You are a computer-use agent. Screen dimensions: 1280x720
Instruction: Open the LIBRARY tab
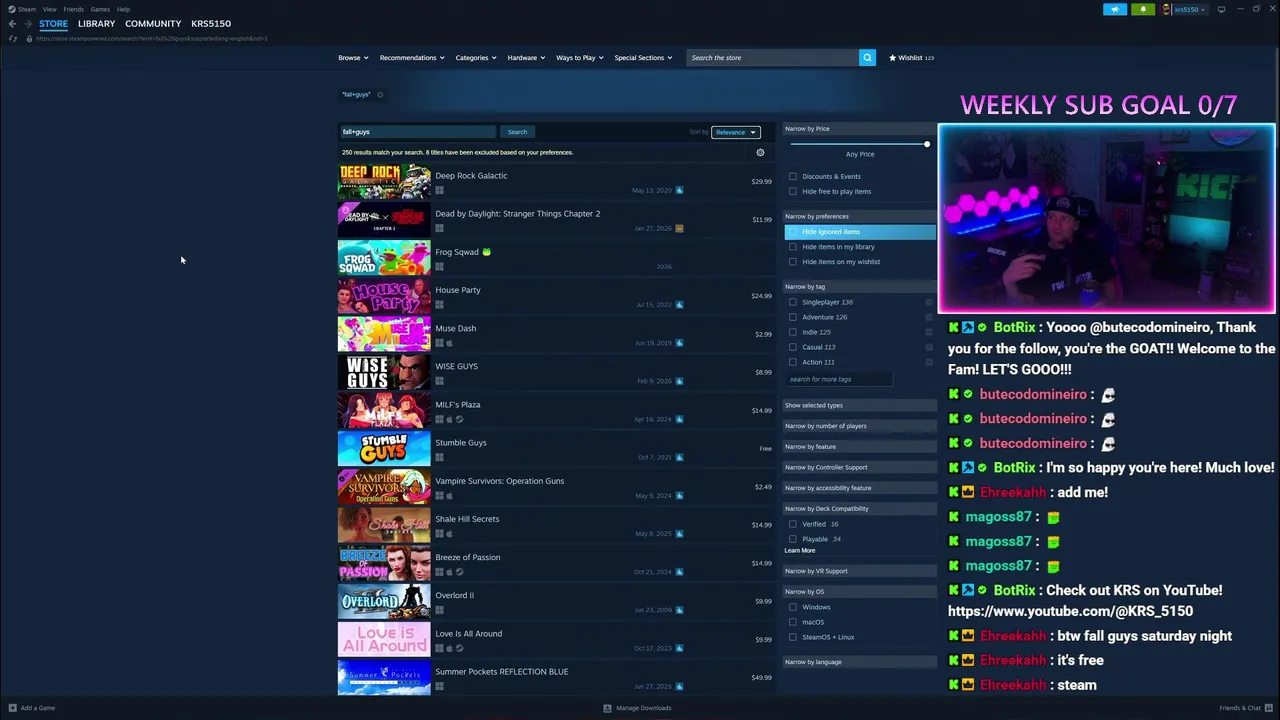pos(96,23)
